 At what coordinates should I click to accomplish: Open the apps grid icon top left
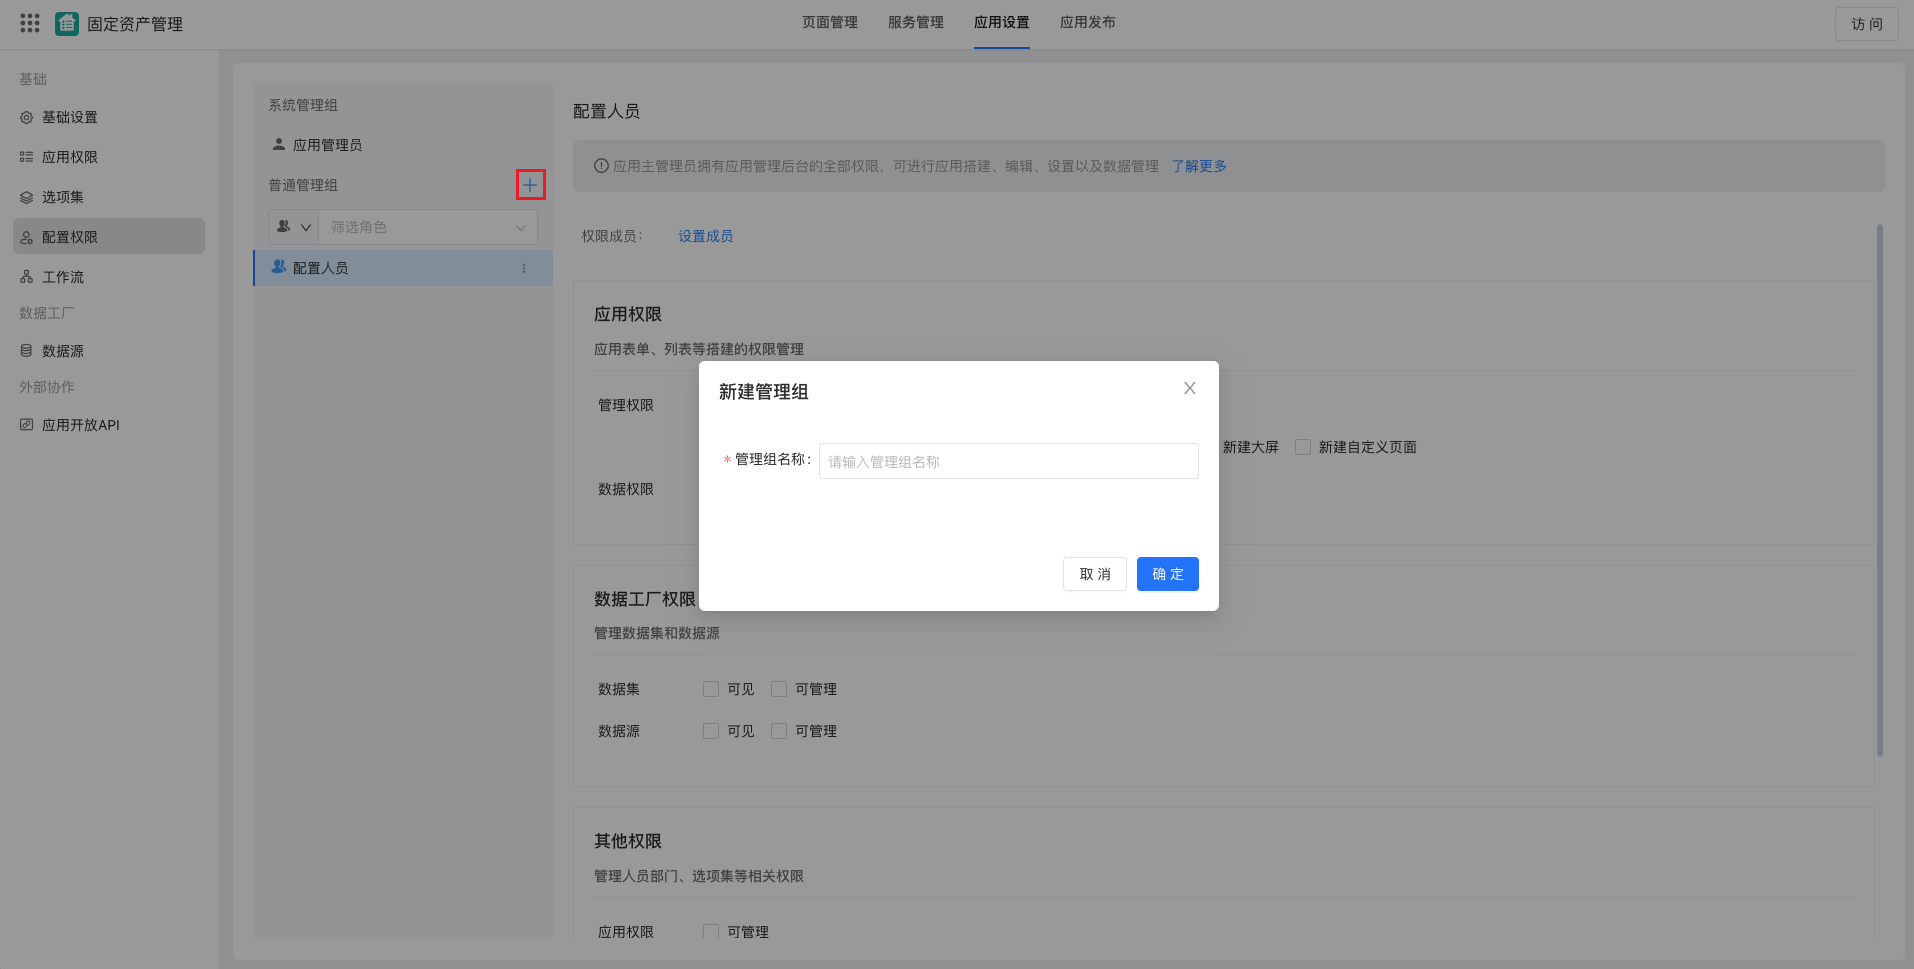(x=29, y=22)
